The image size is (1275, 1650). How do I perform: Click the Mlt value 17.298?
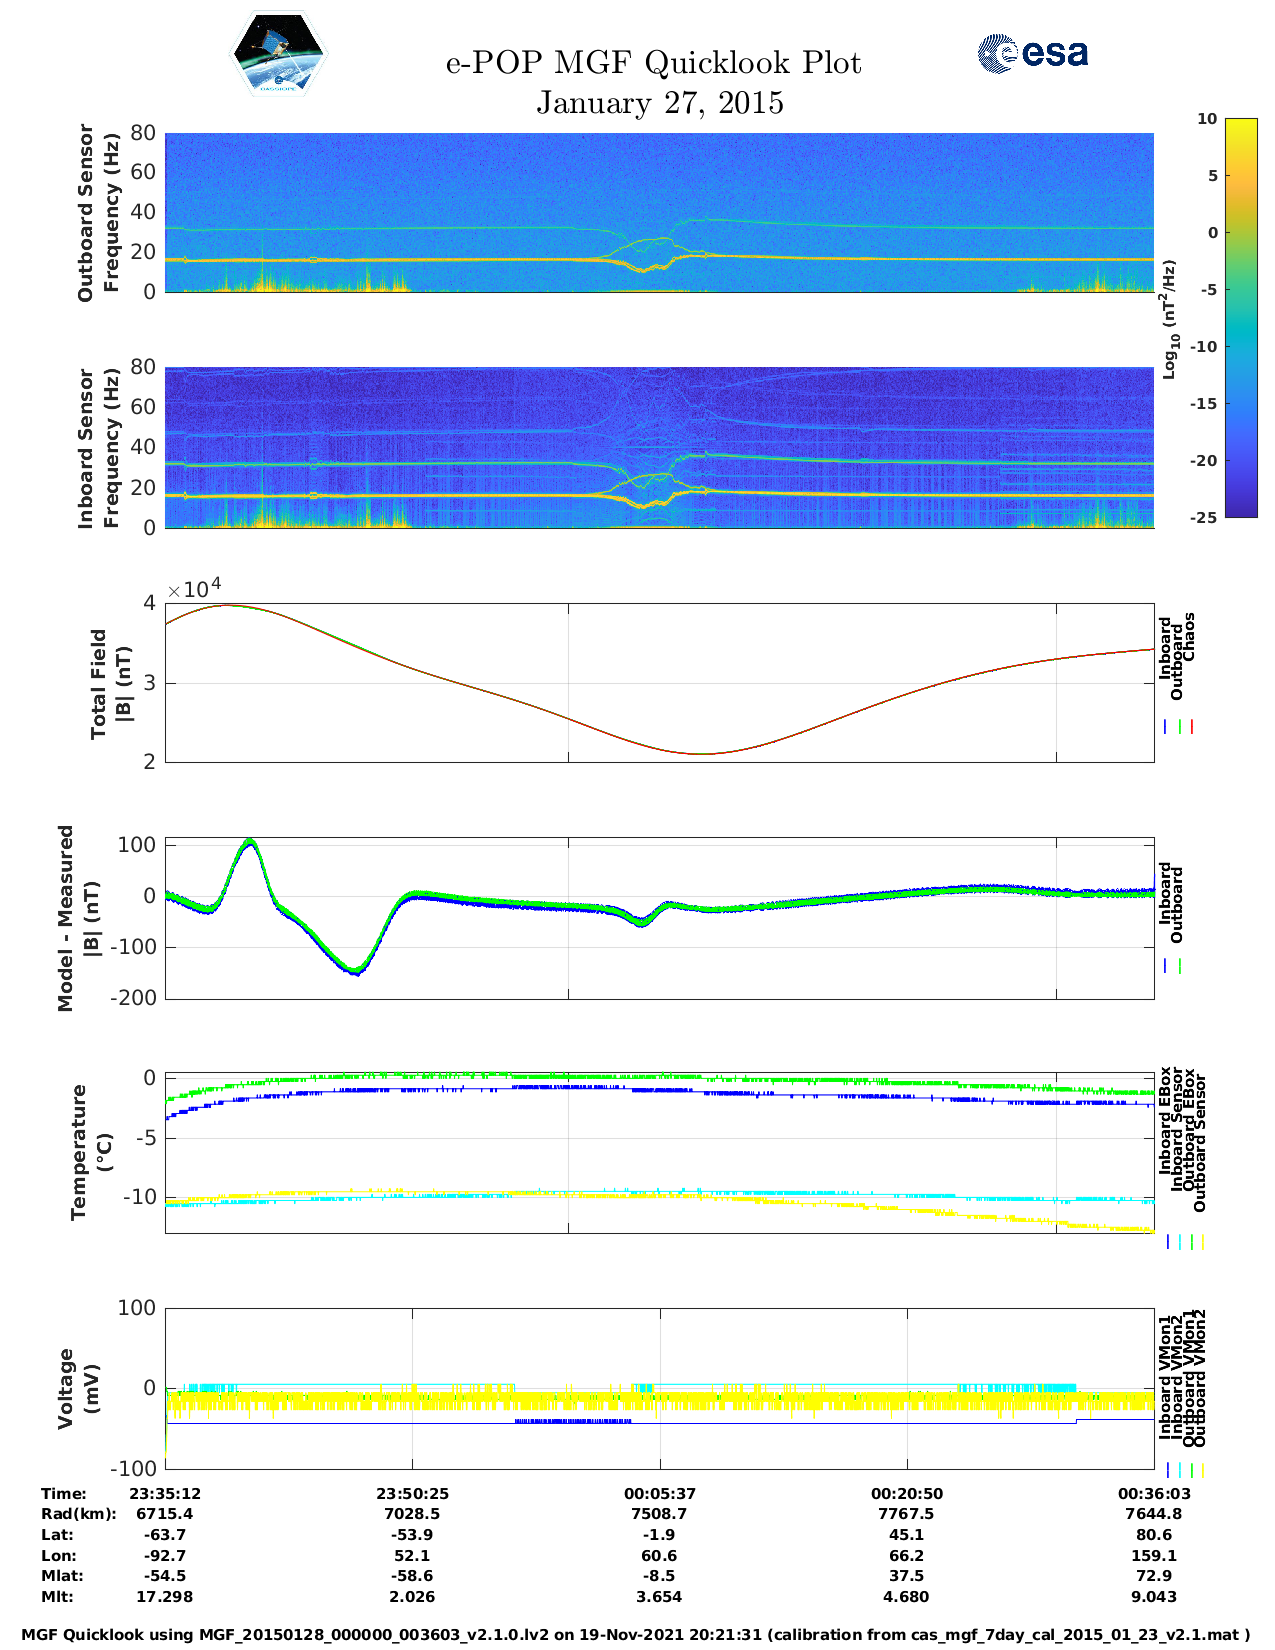165,1597
